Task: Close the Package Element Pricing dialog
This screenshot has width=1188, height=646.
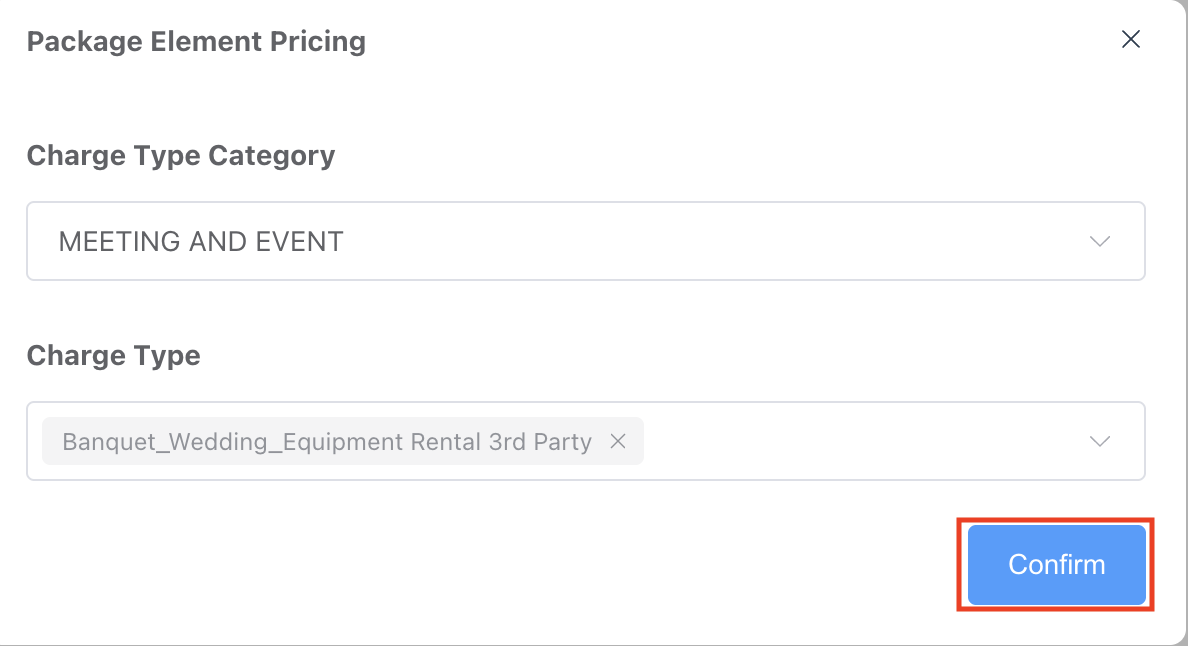Action: (1130, 39)
